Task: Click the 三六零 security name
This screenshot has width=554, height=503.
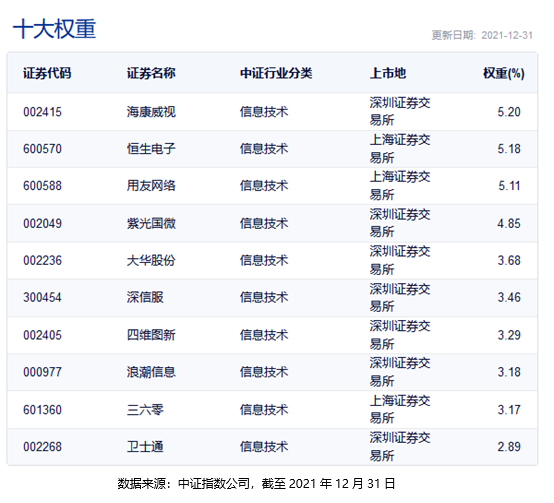Action: pyautogui.click(x=145, y=410)
